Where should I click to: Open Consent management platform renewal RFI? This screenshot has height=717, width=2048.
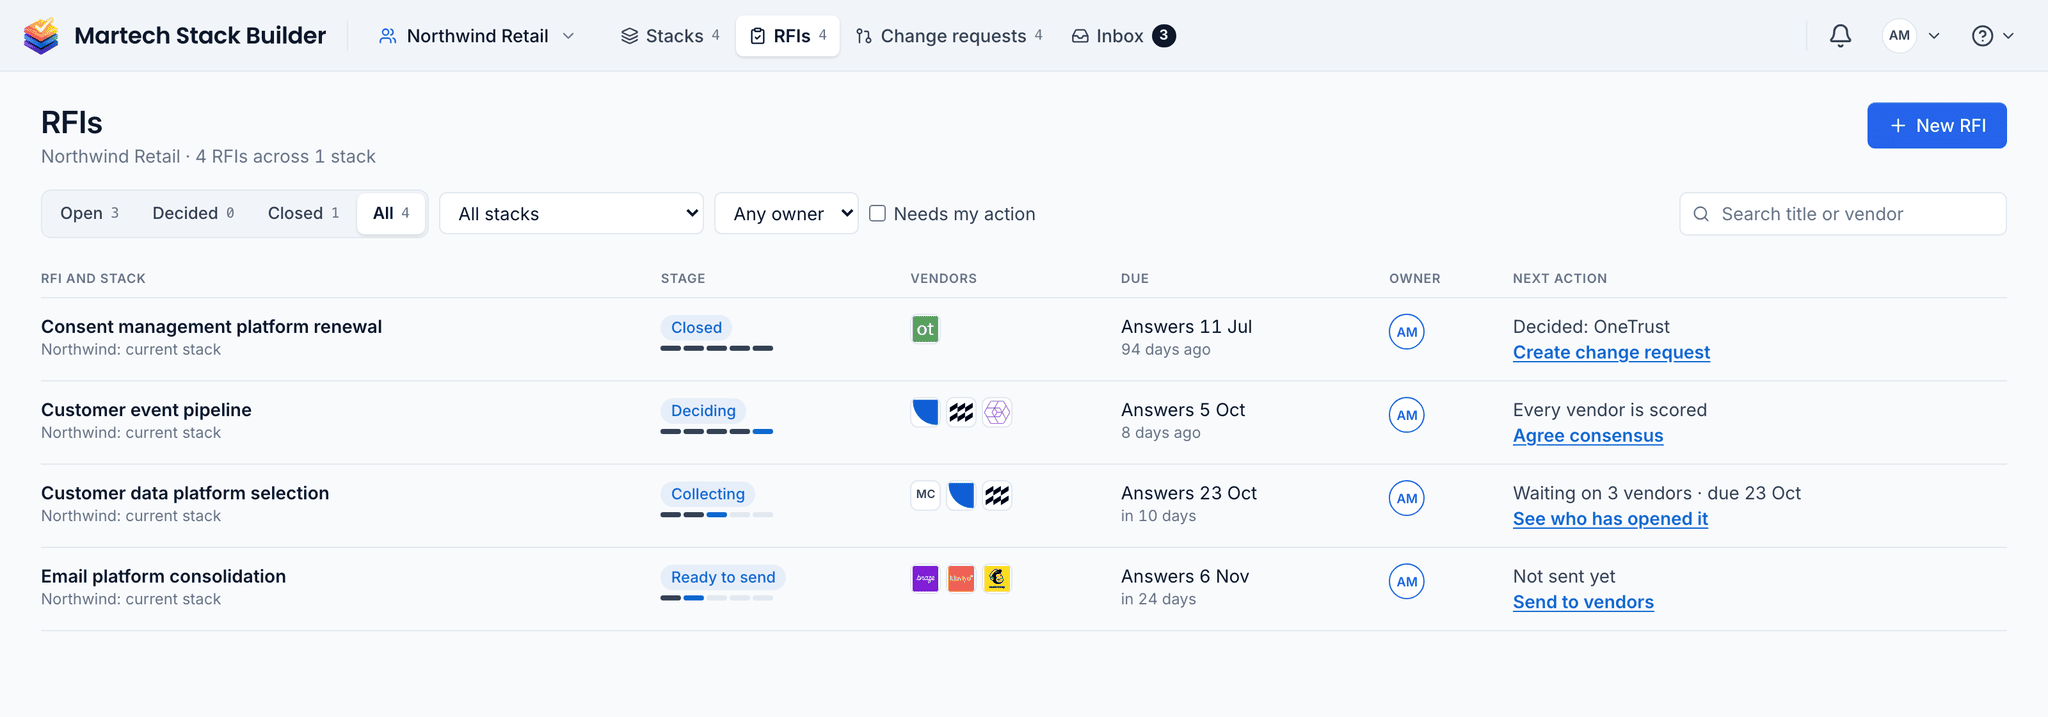pos(211,326)
